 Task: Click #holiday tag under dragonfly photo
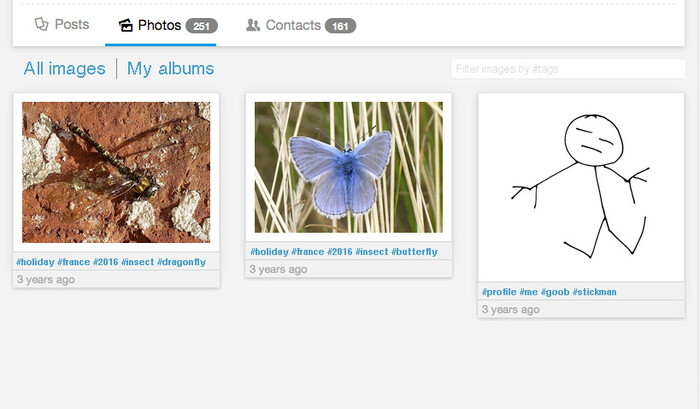[35, 262]
